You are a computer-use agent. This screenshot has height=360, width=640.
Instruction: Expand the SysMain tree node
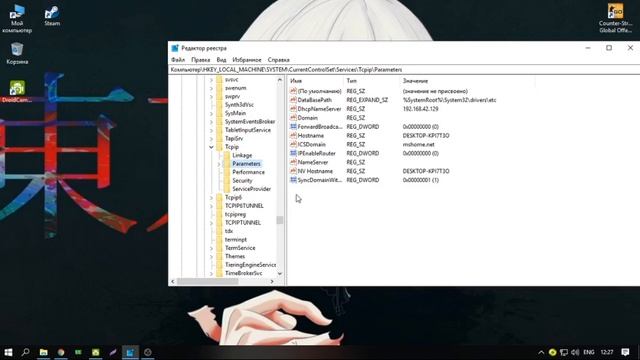pos(211,113)
